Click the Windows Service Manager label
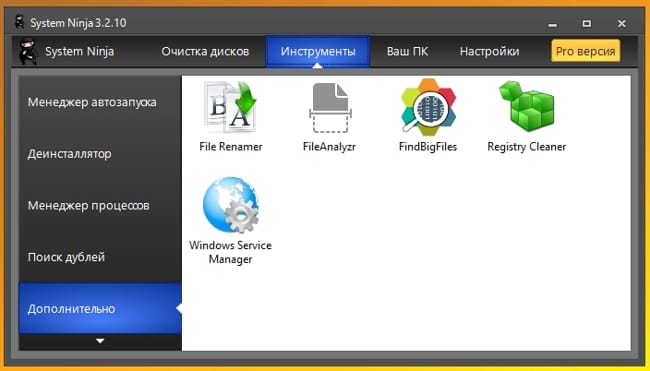The height and width of the screenshot is (371, 650). point(230,252)
